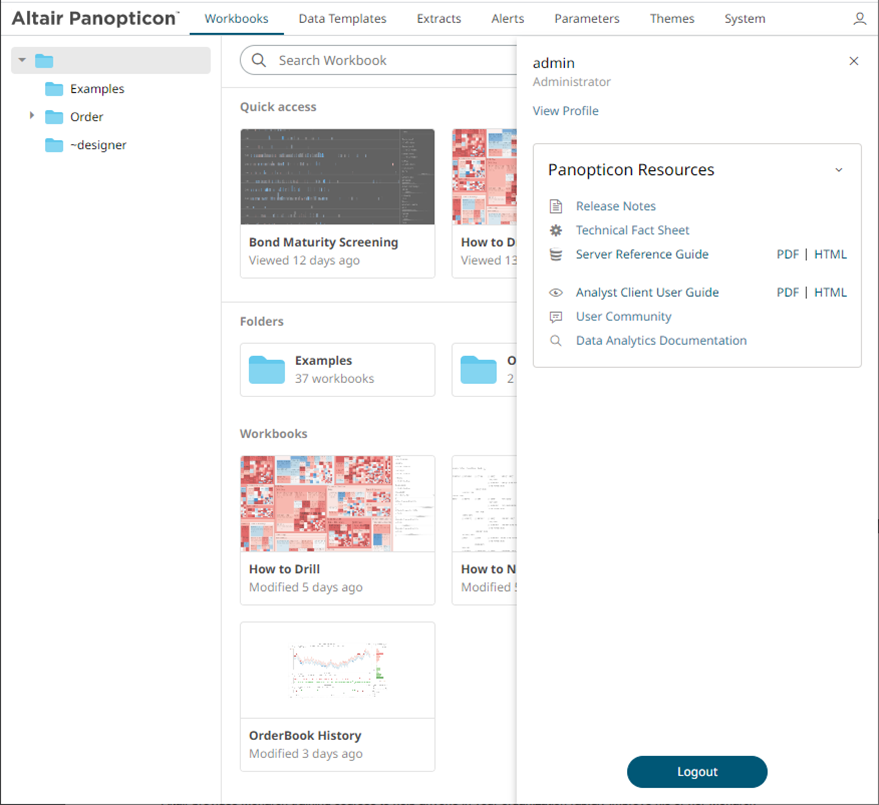Click the Examples folder icon in sidebar
Image resolution: width=879 pixels, height=805 pixels.
coord(54,88)
